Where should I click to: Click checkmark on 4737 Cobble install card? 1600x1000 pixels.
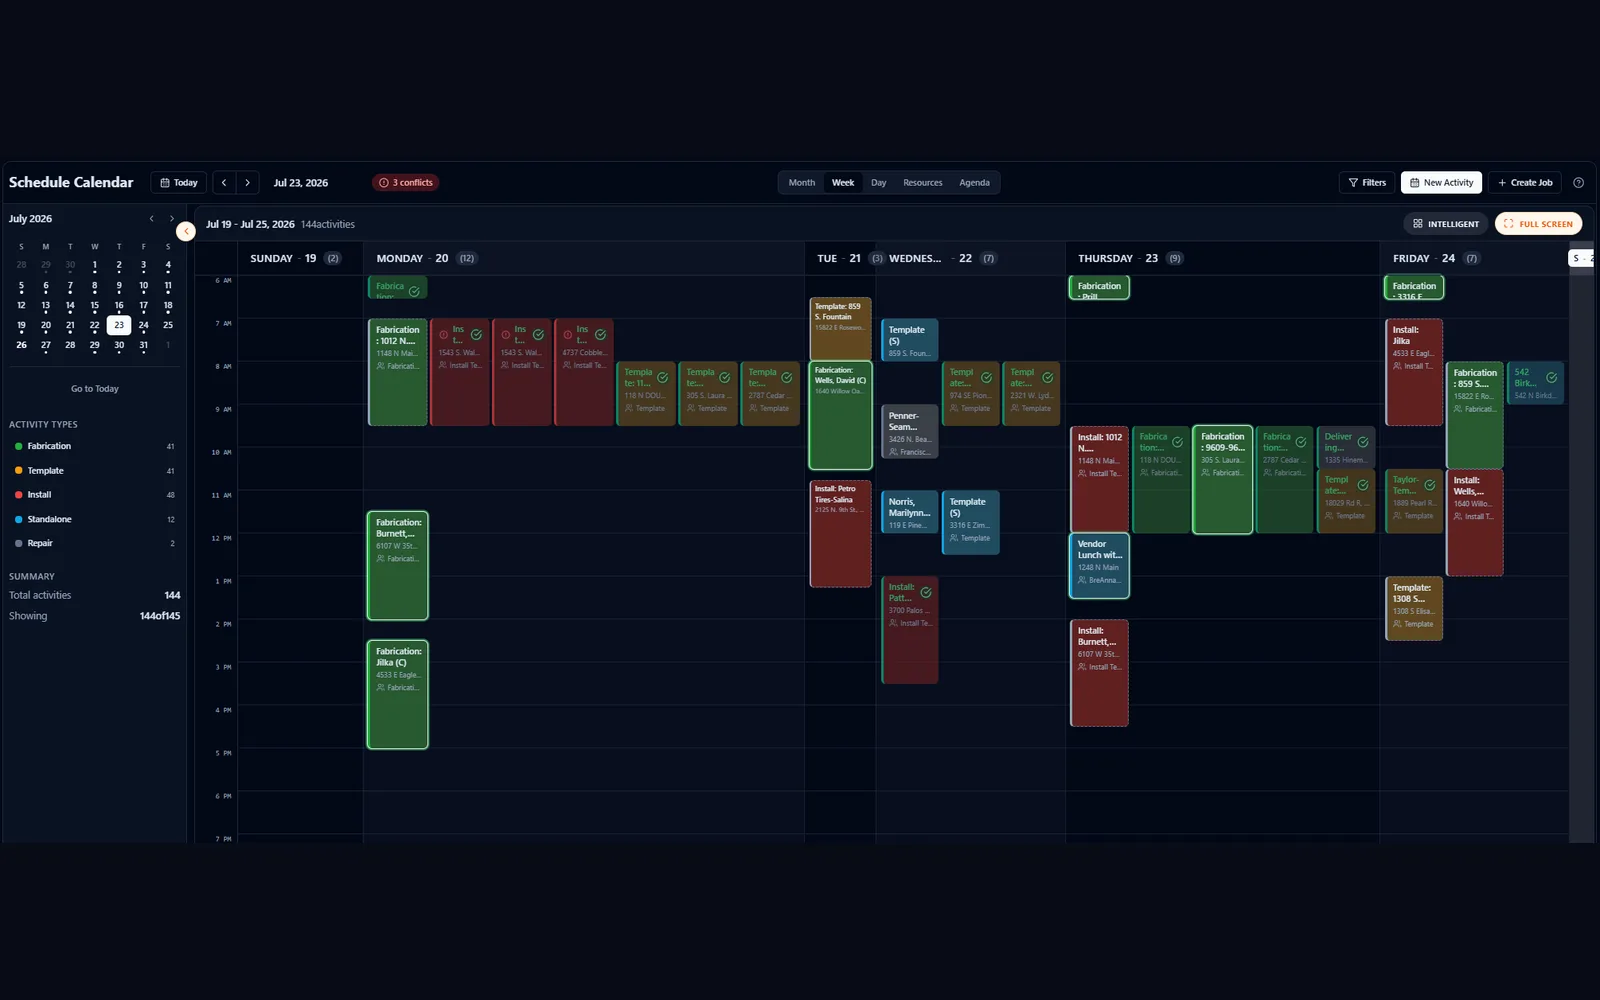point(600,335)
